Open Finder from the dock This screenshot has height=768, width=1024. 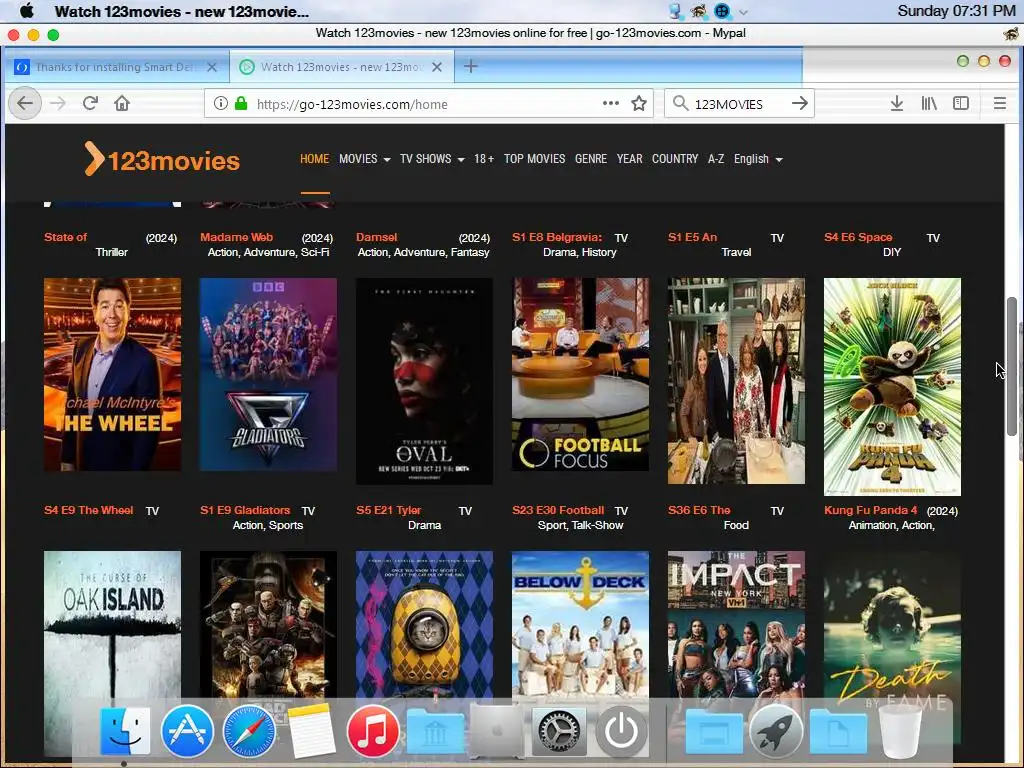[125, 731]
